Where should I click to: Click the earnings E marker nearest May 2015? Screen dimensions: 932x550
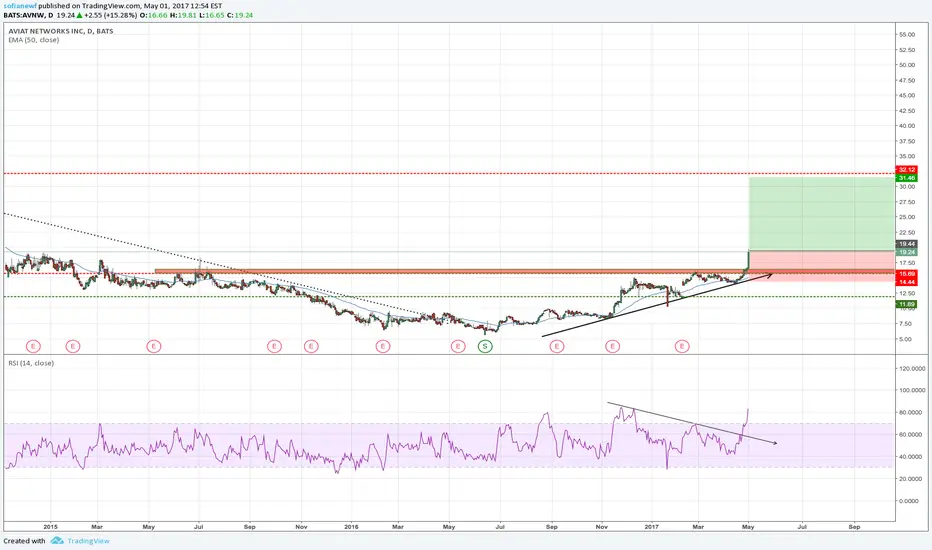click(153, 346)
